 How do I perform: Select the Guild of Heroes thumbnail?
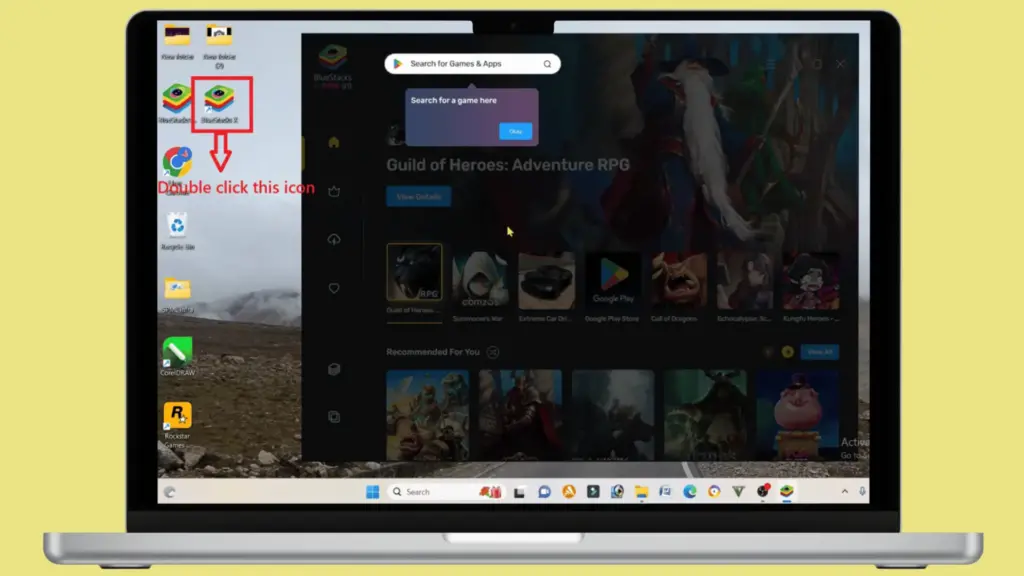tap(414, 272)
